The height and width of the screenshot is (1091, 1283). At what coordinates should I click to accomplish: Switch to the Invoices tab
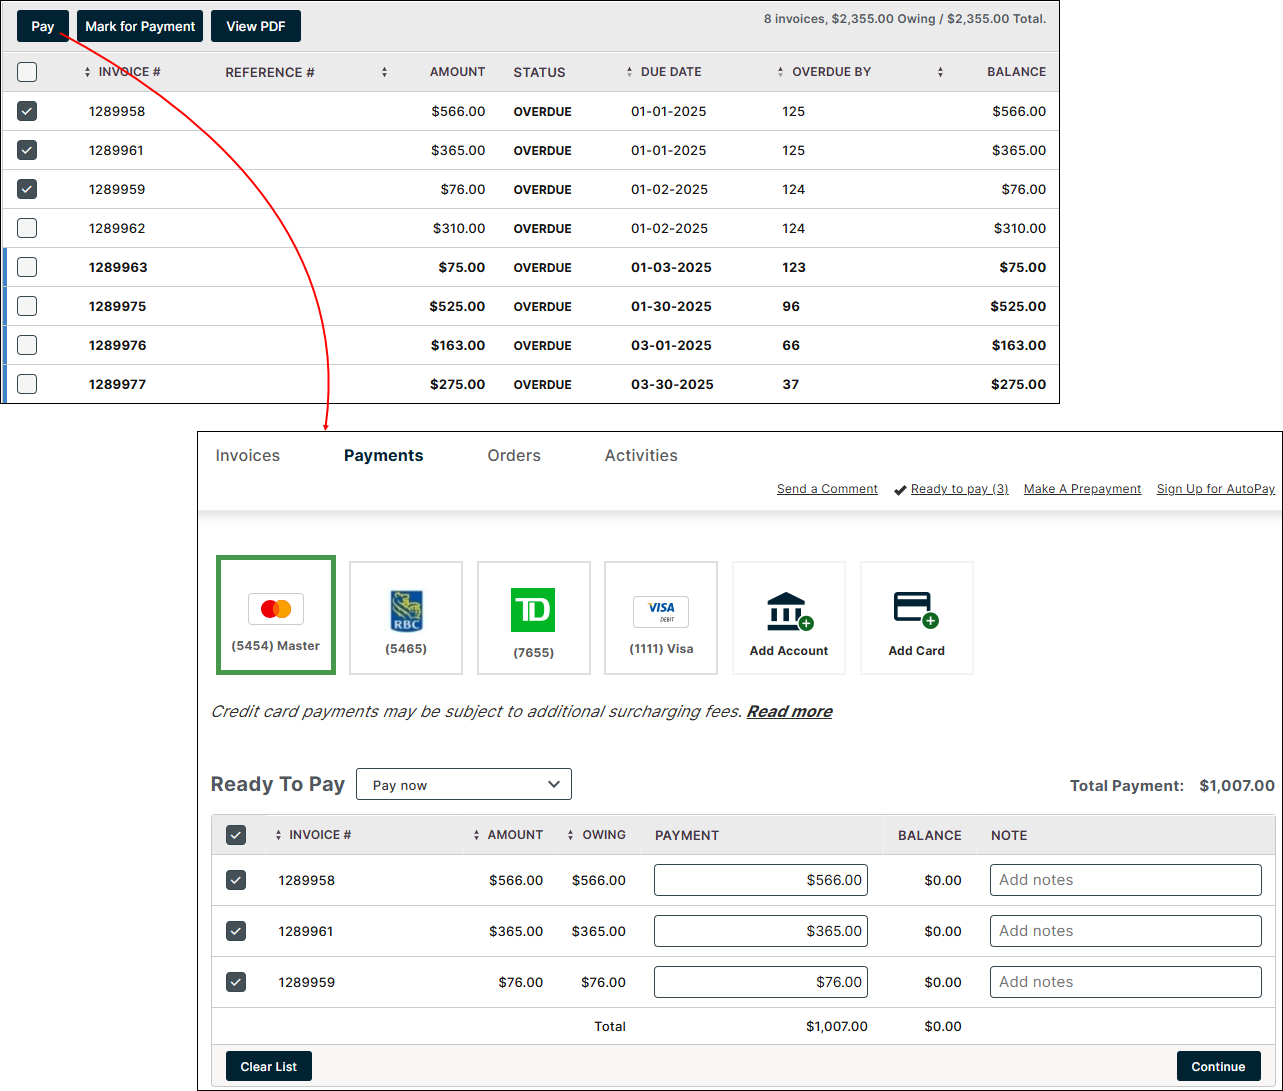click(x=248, y=456)
